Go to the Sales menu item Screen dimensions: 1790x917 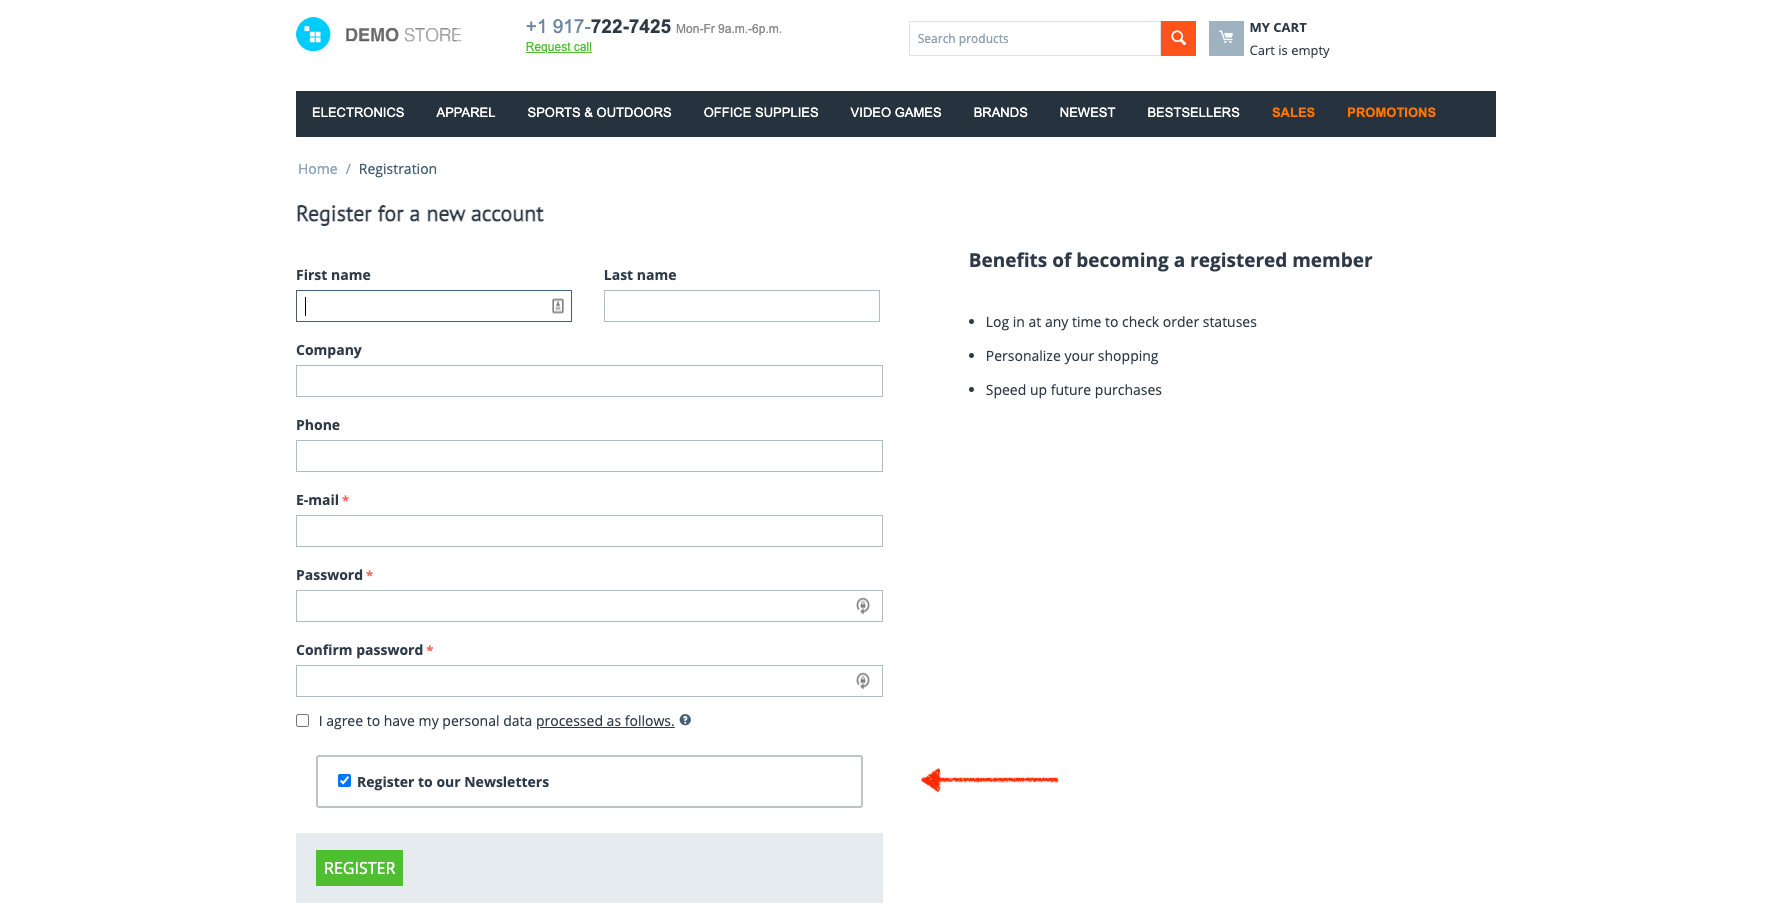[x=1292, y=113]
